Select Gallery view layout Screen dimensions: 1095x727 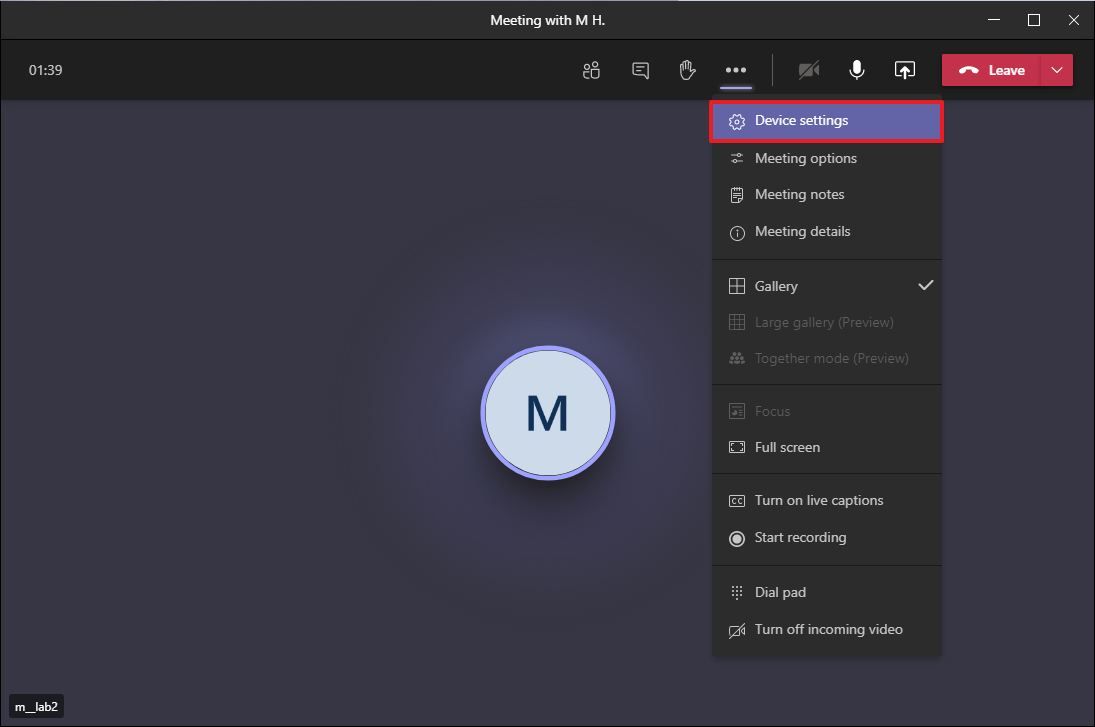pyautogui.click(x=776, y=285)
